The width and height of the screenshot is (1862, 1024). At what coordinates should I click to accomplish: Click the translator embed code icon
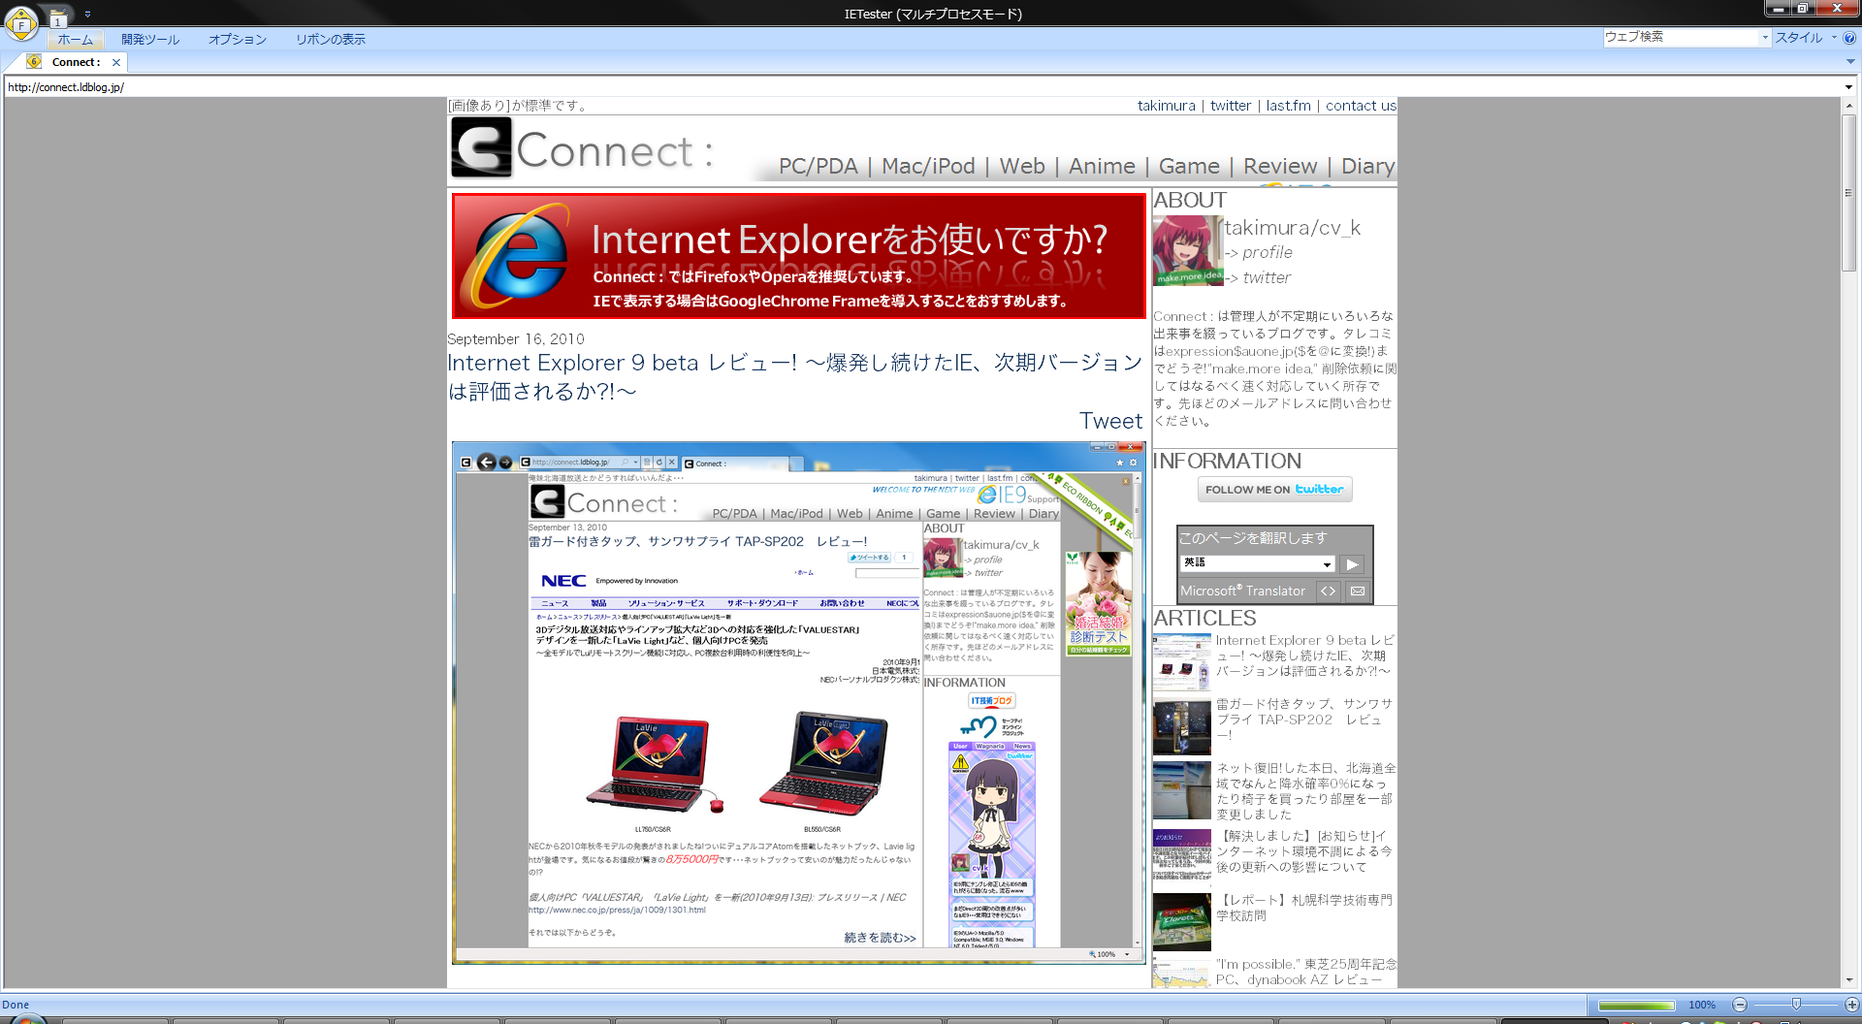[x=1327, y=591]
